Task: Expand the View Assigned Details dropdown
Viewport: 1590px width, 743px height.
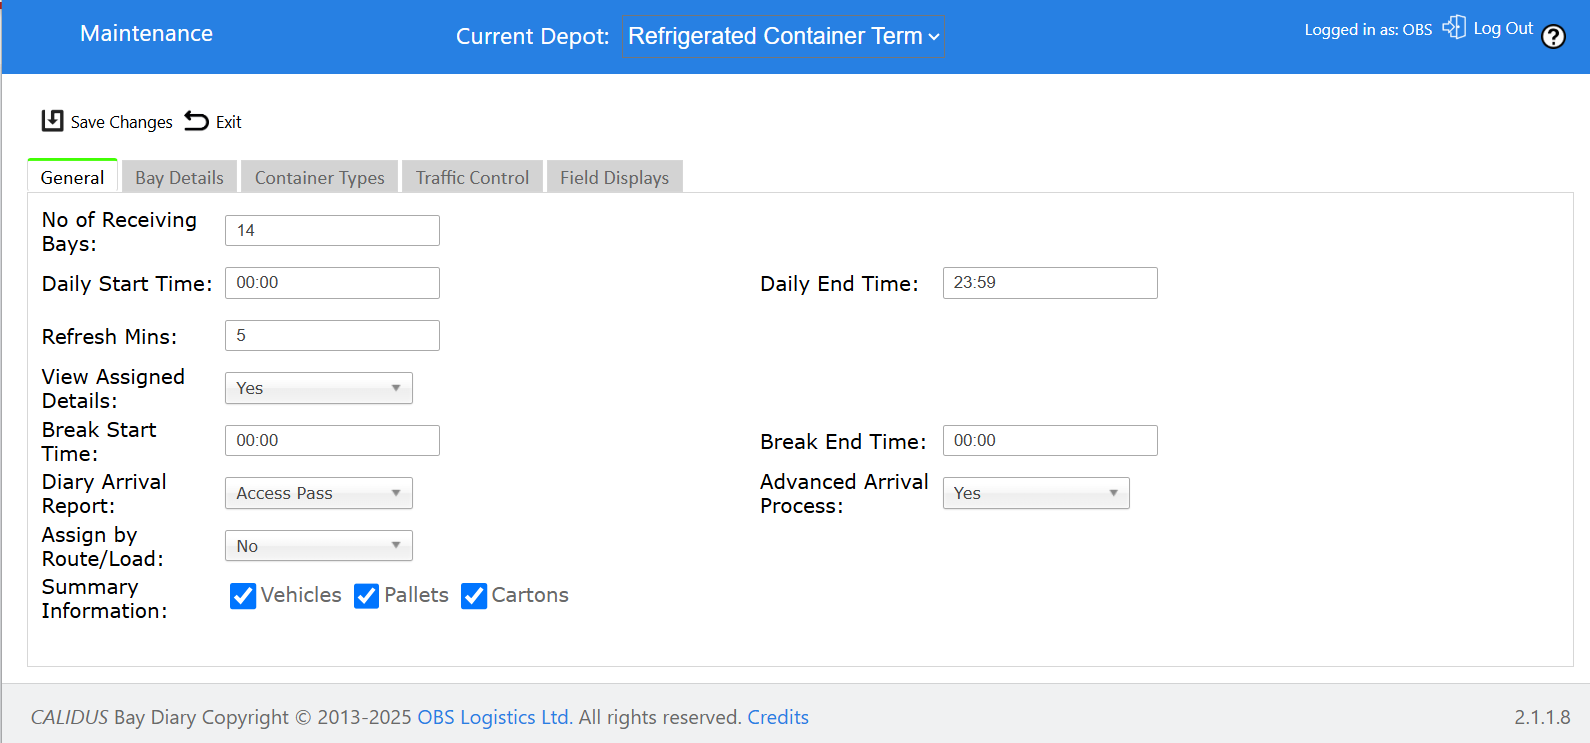Action: pos(319,388)
